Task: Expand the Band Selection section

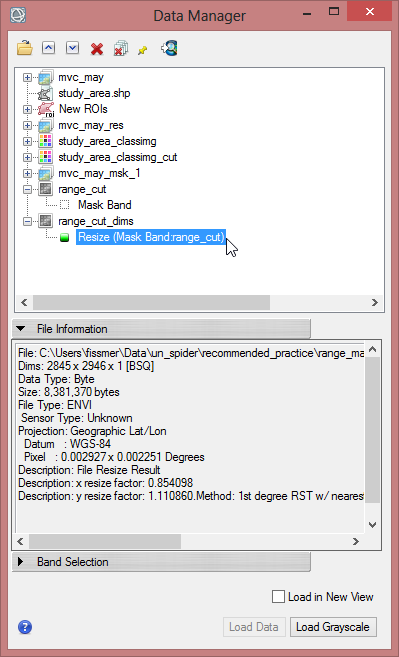Action: [21, 562]
